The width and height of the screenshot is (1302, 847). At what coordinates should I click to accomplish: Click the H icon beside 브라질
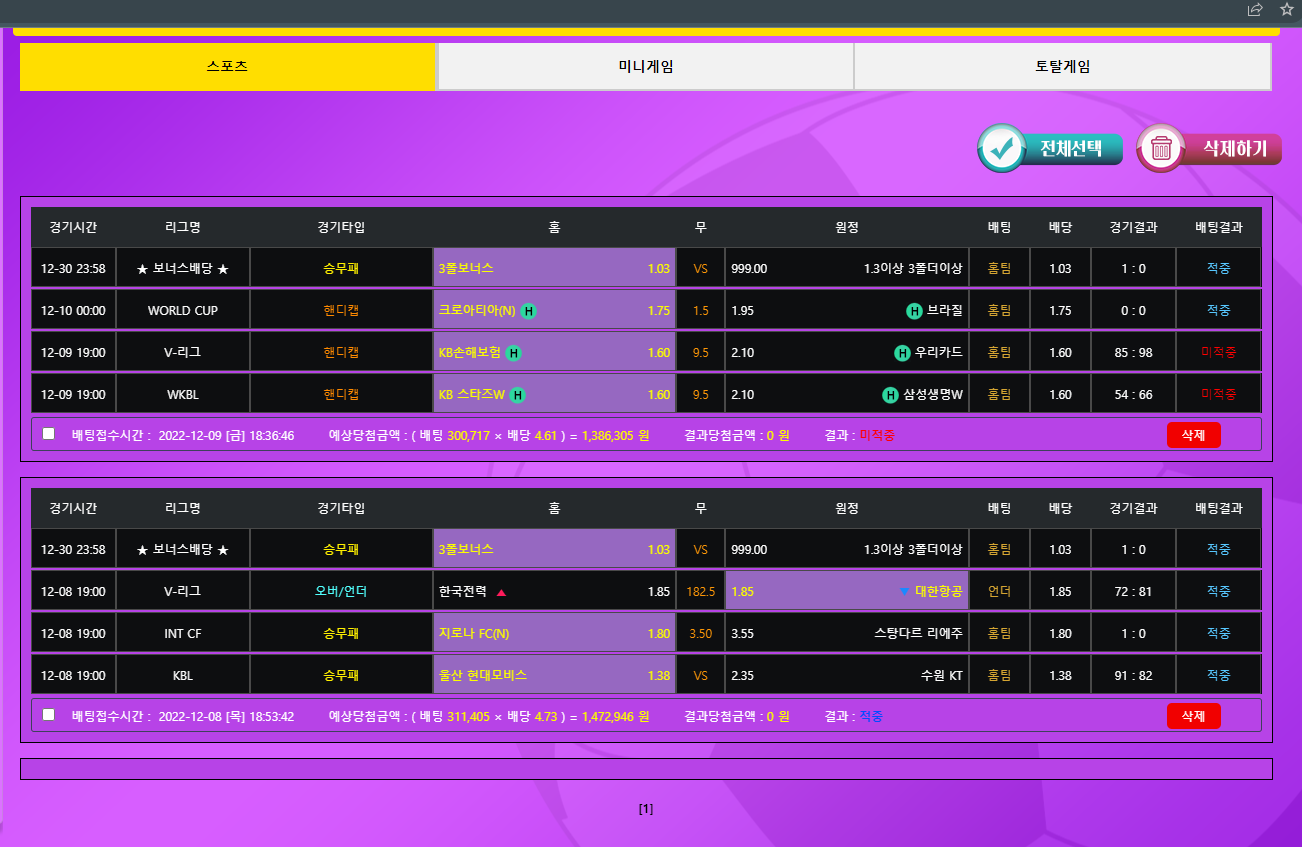coord(914,311)
